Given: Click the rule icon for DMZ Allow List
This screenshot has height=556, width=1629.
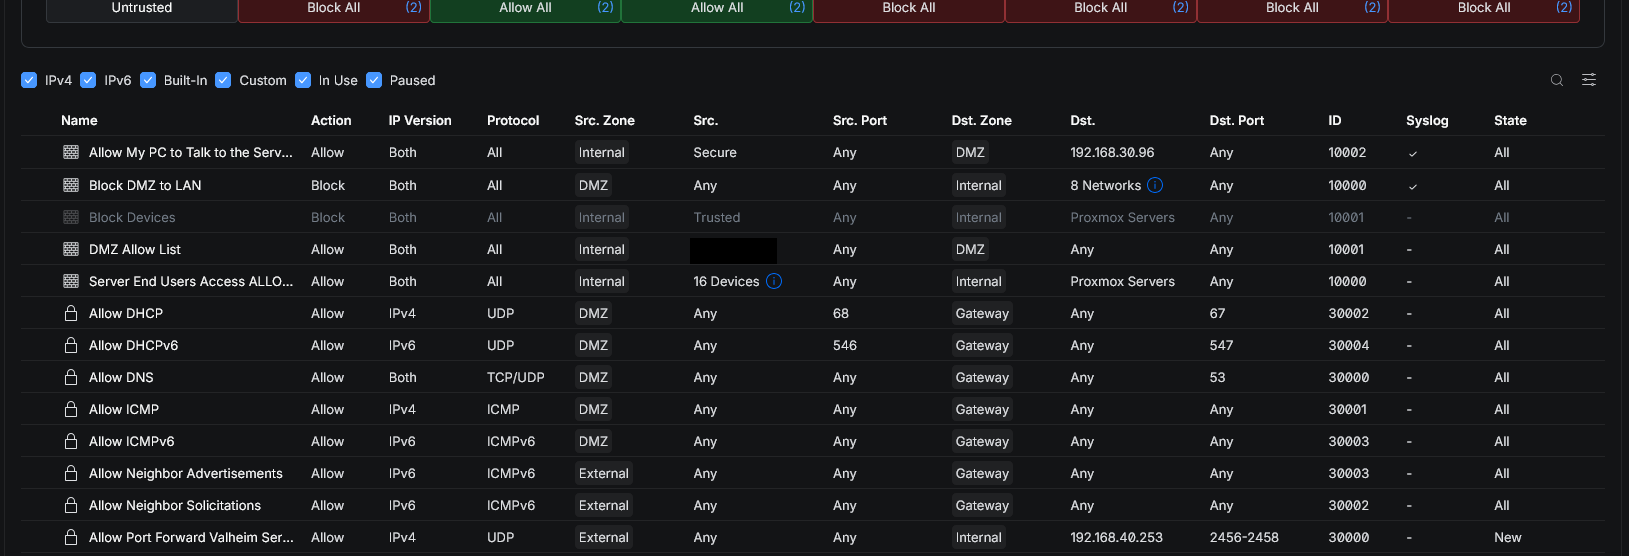Looking at the screenshot, I should 71,249.
